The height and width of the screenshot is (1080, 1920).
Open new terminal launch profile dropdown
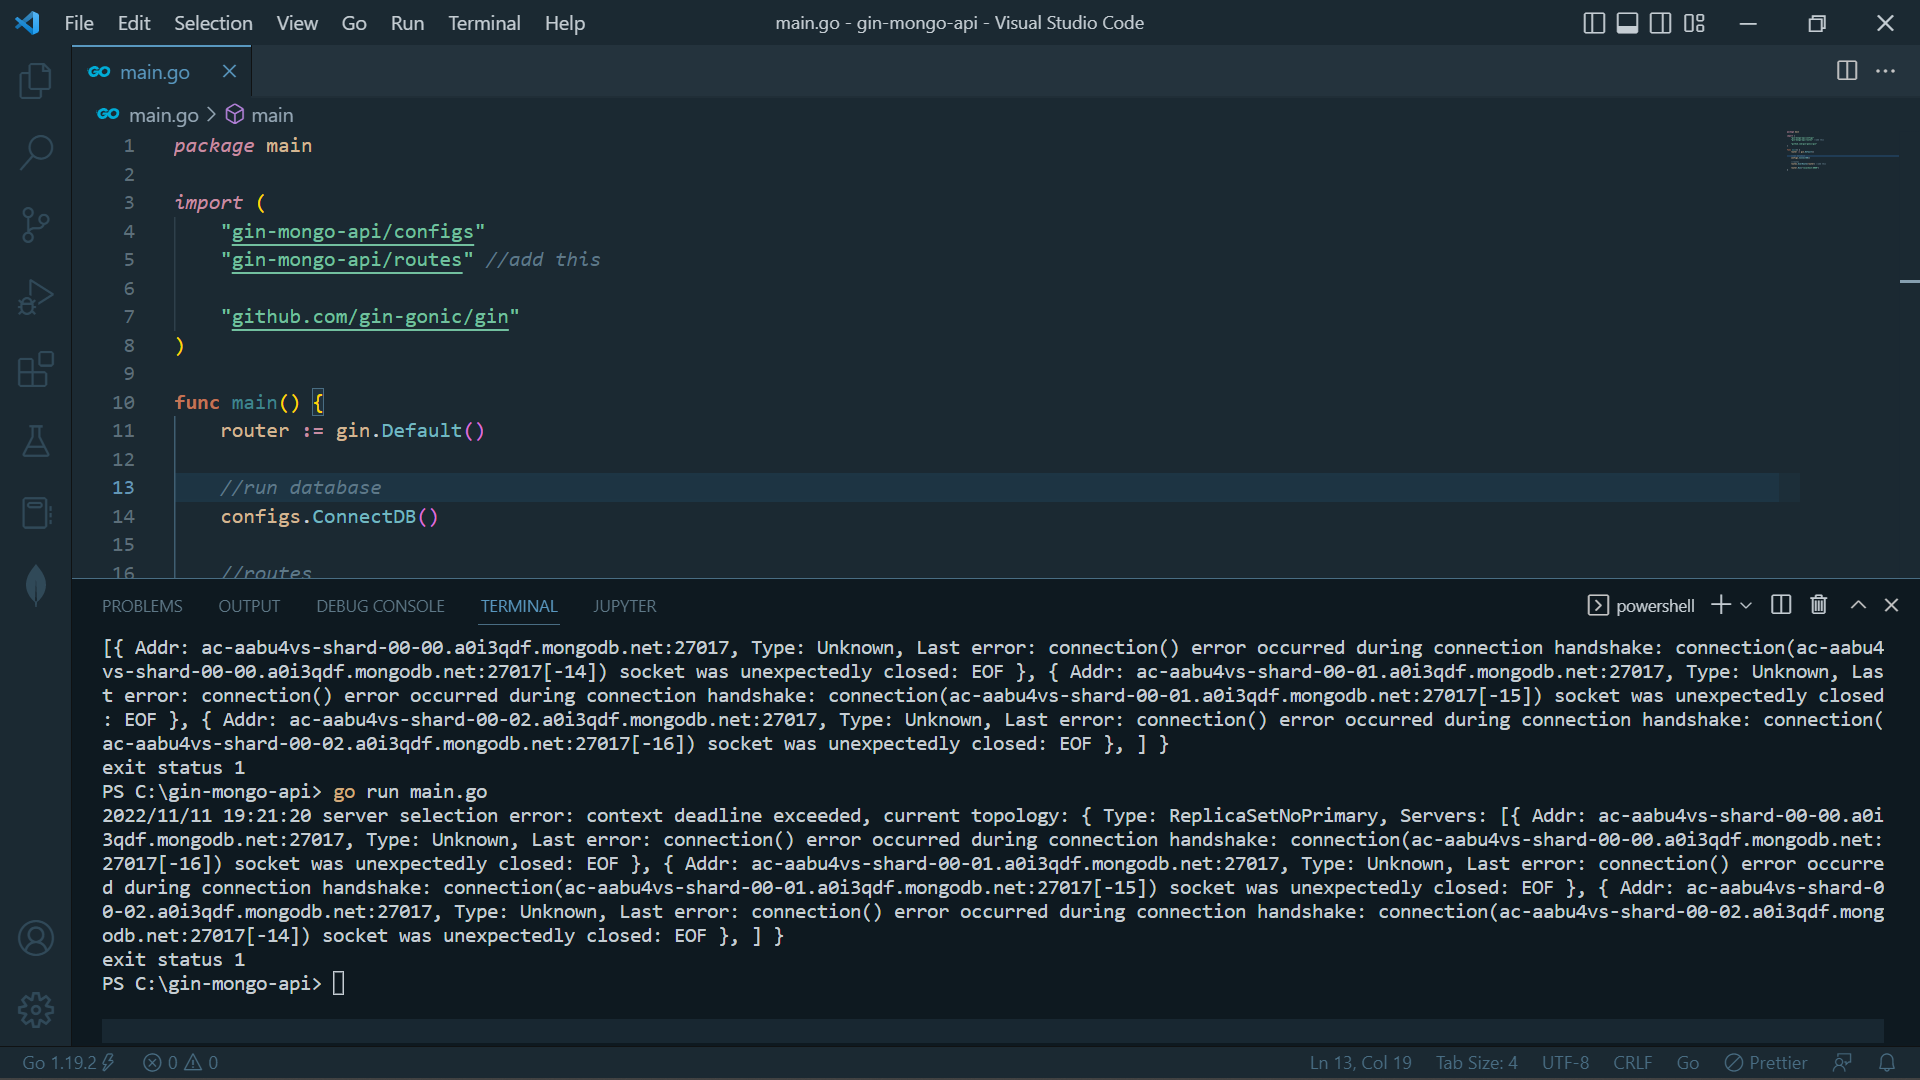[1746, 605]
